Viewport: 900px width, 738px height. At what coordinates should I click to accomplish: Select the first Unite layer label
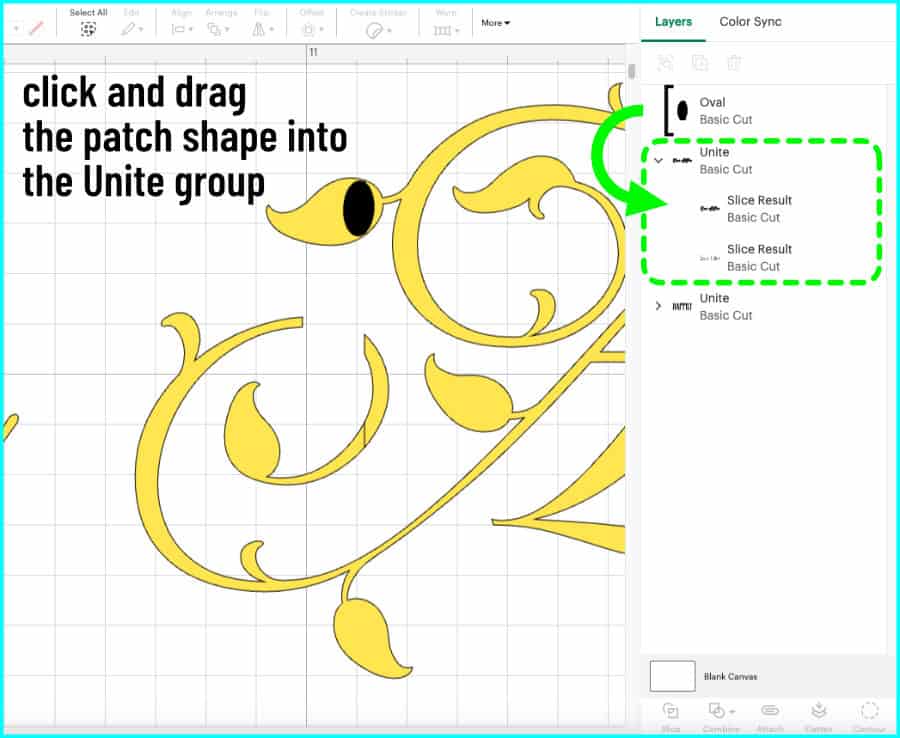point(714,152)
